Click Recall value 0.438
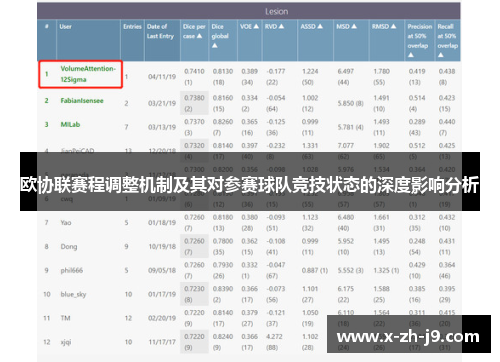Viewport: 500px width, 362px height. coord(447,71)
